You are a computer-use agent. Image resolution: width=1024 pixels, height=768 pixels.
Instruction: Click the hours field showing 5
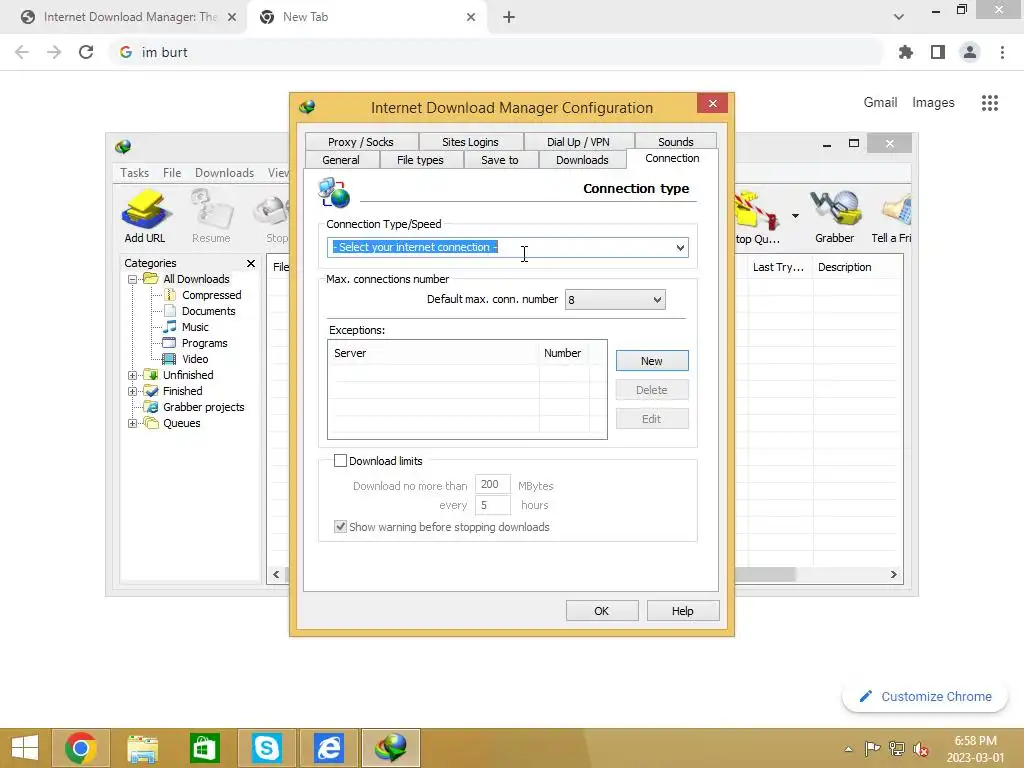492,505
